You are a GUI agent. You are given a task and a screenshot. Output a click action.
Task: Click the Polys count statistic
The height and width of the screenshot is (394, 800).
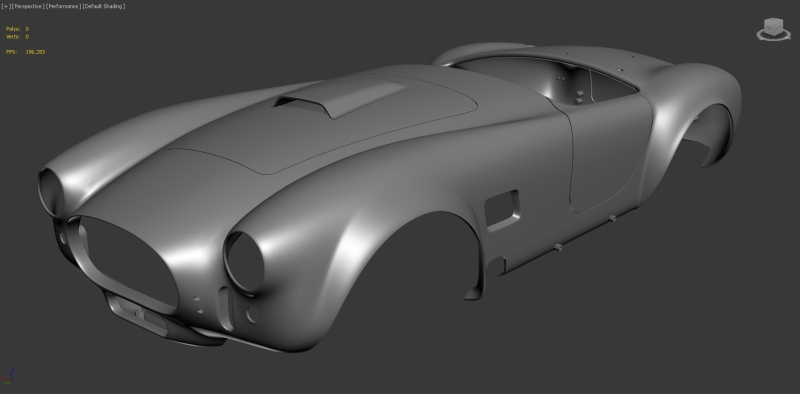click(17, 29)
